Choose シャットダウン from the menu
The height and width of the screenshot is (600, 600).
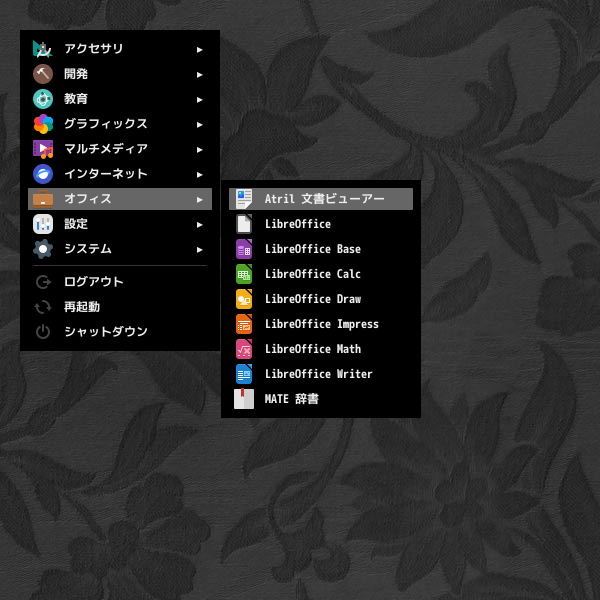(x=120, y=332)
